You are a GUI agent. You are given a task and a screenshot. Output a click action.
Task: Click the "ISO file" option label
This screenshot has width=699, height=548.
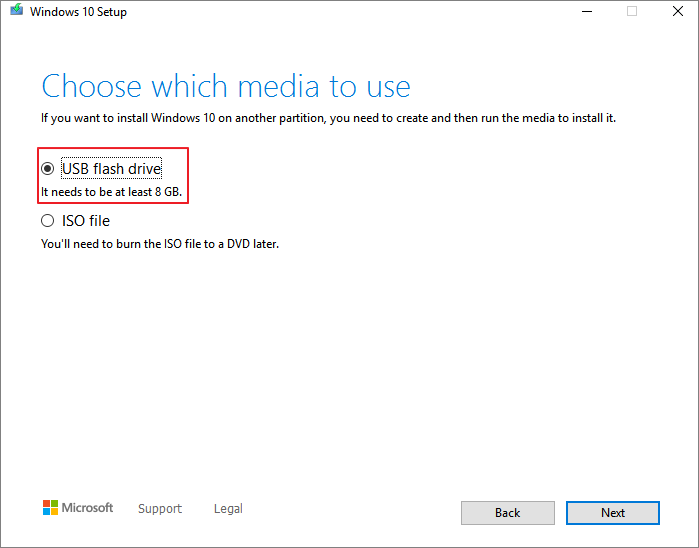click(x=86, y=221)
